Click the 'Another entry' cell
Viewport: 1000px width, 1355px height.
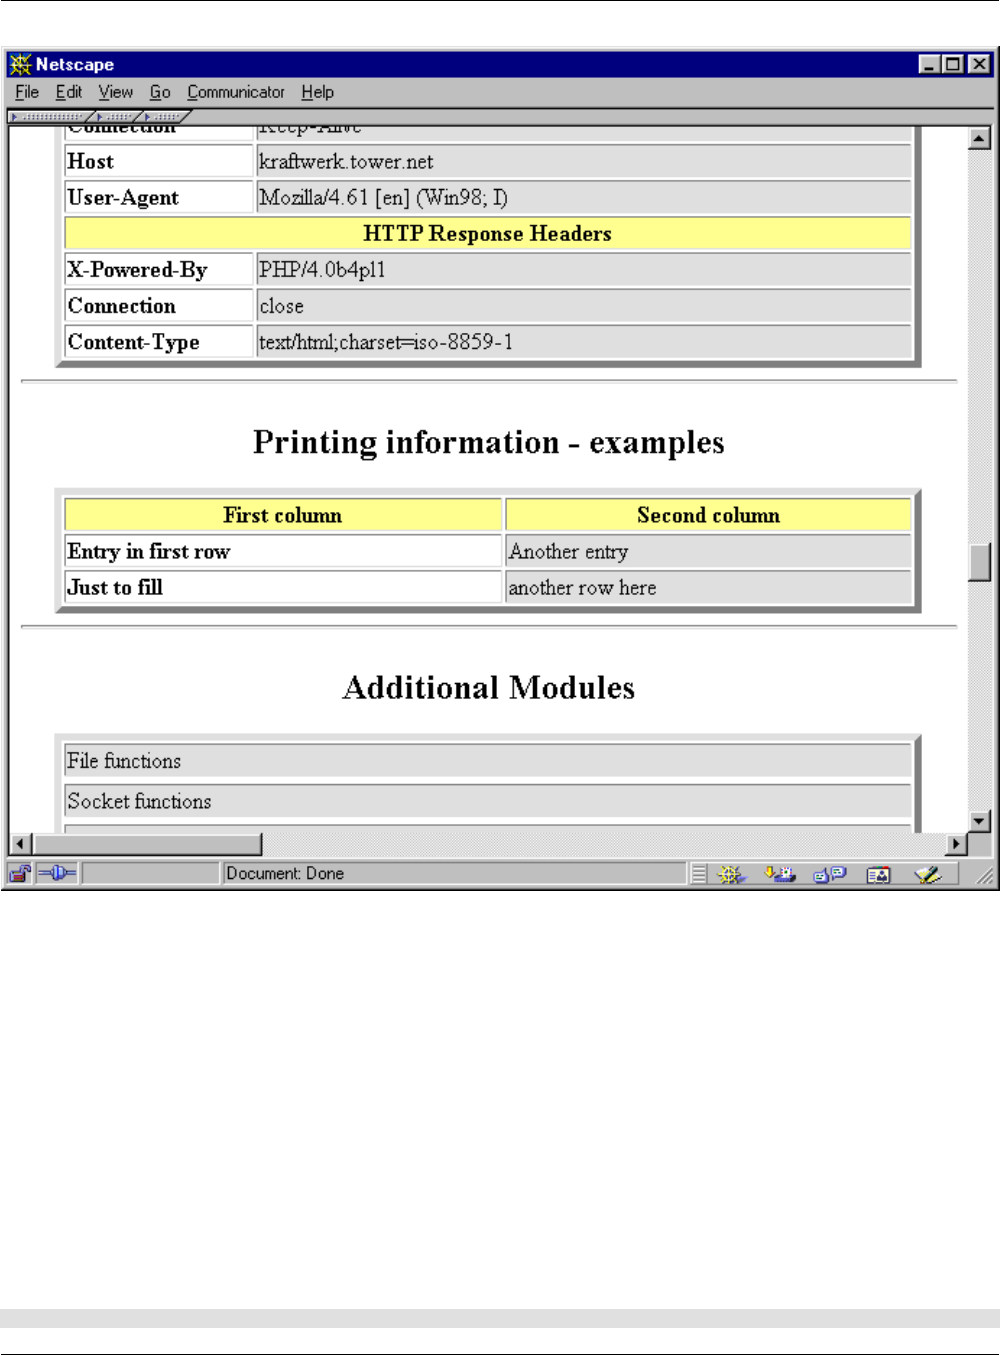point(709,551)
